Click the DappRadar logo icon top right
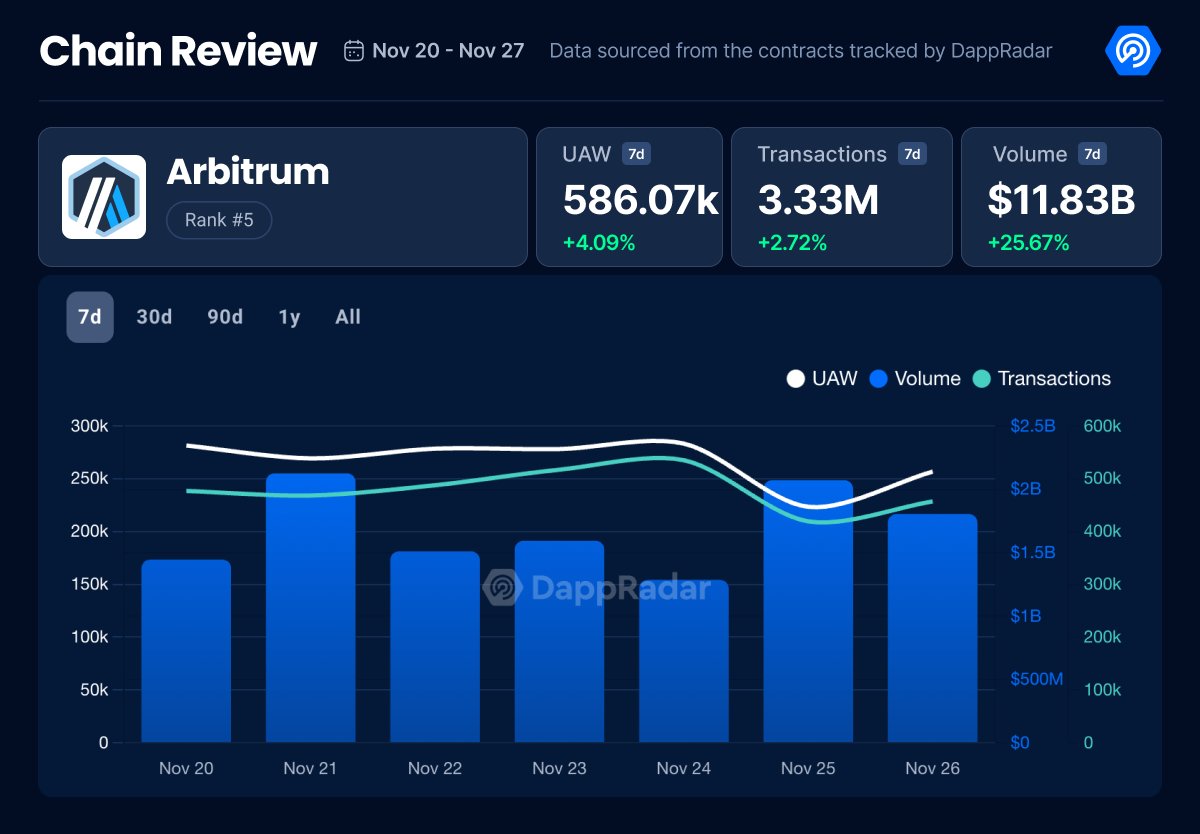This screenshot has height=834, width=1200. click(x=1131, y=48)
